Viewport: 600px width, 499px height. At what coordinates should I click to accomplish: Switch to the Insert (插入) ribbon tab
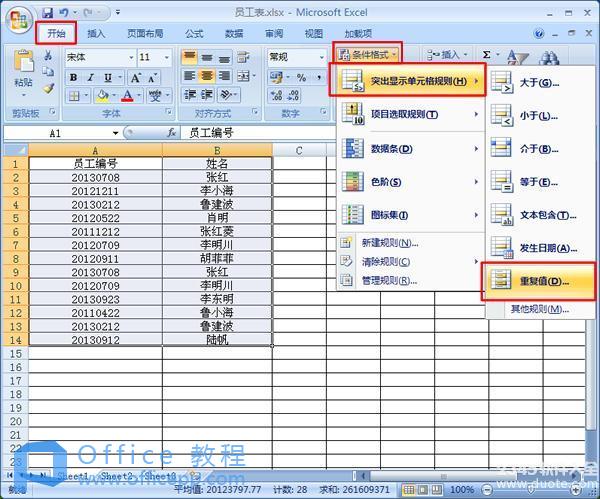tap(96, 34)
